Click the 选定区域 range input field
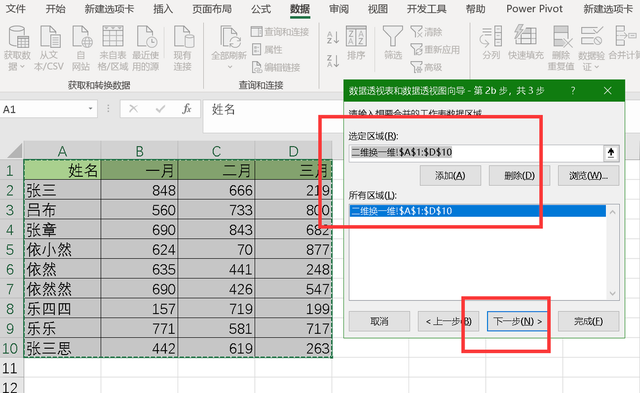The image size is (640, 393). pos(476,153)
